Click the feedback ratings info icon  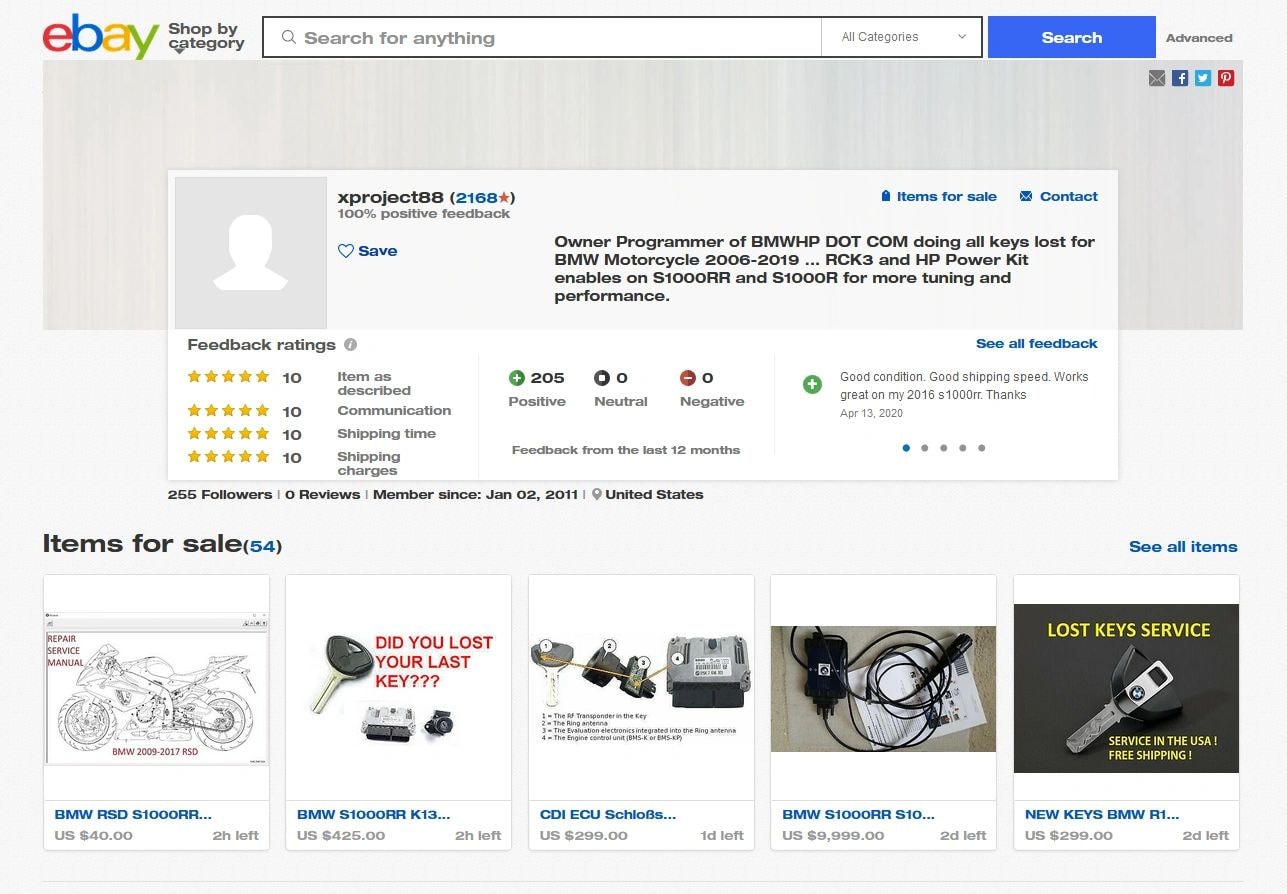[x=350, y=345]
